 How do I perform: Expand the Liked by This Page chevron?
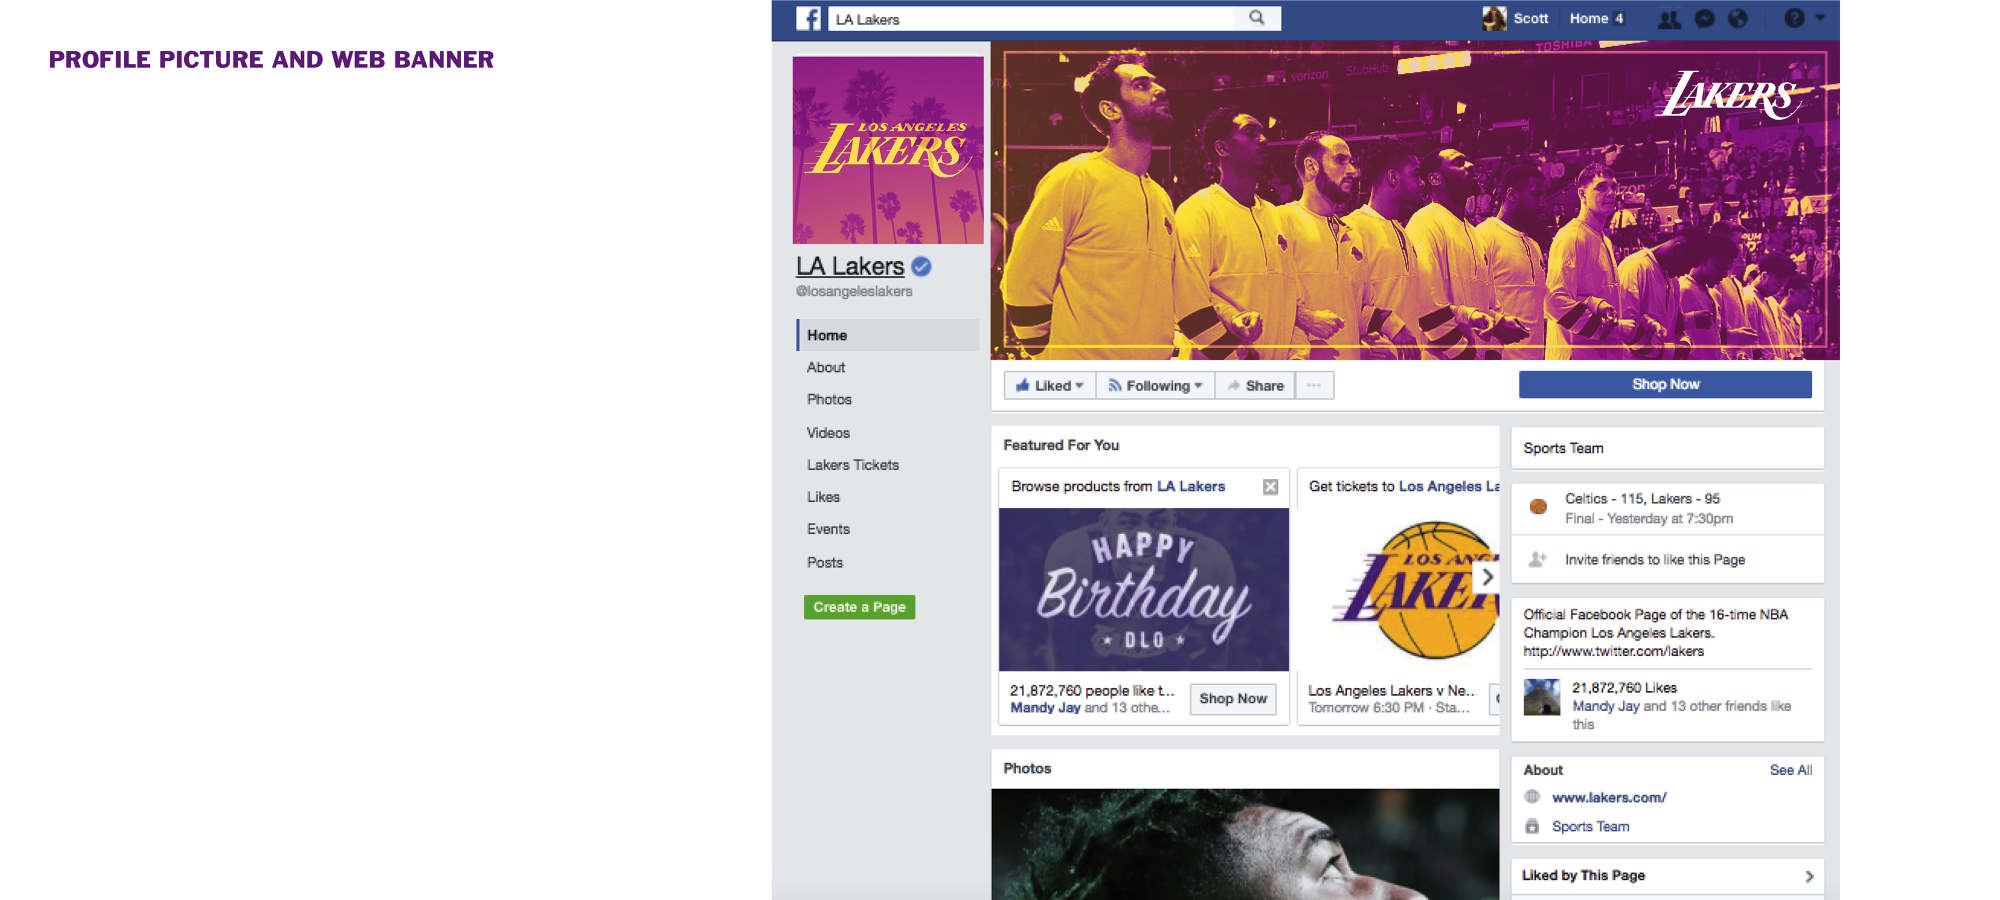point(1809,876)
